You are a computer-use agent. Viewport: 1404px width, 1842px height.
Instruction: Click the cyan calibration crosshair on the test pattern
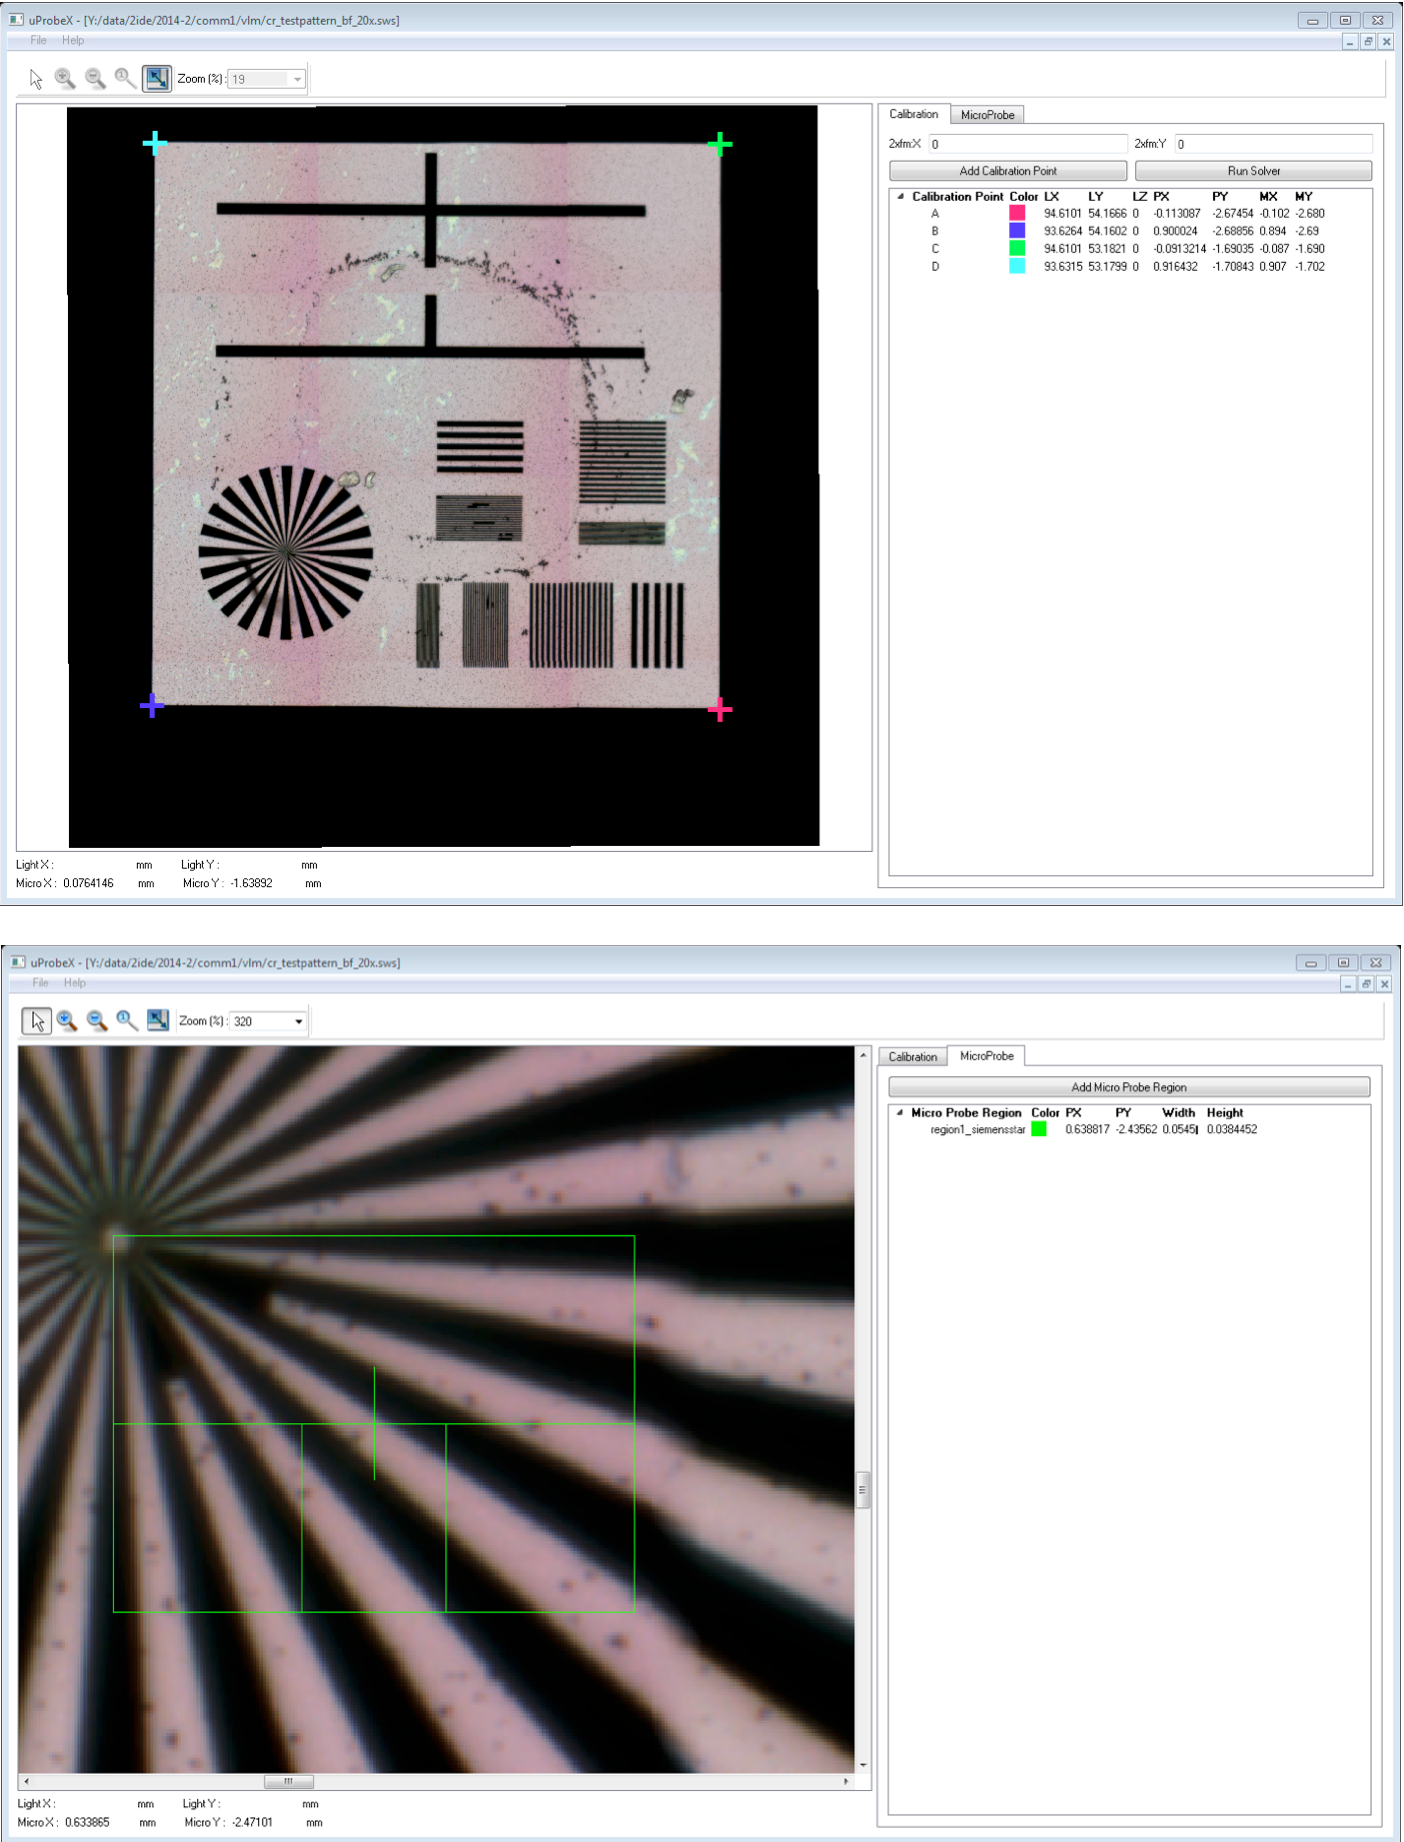coord(155,144)
